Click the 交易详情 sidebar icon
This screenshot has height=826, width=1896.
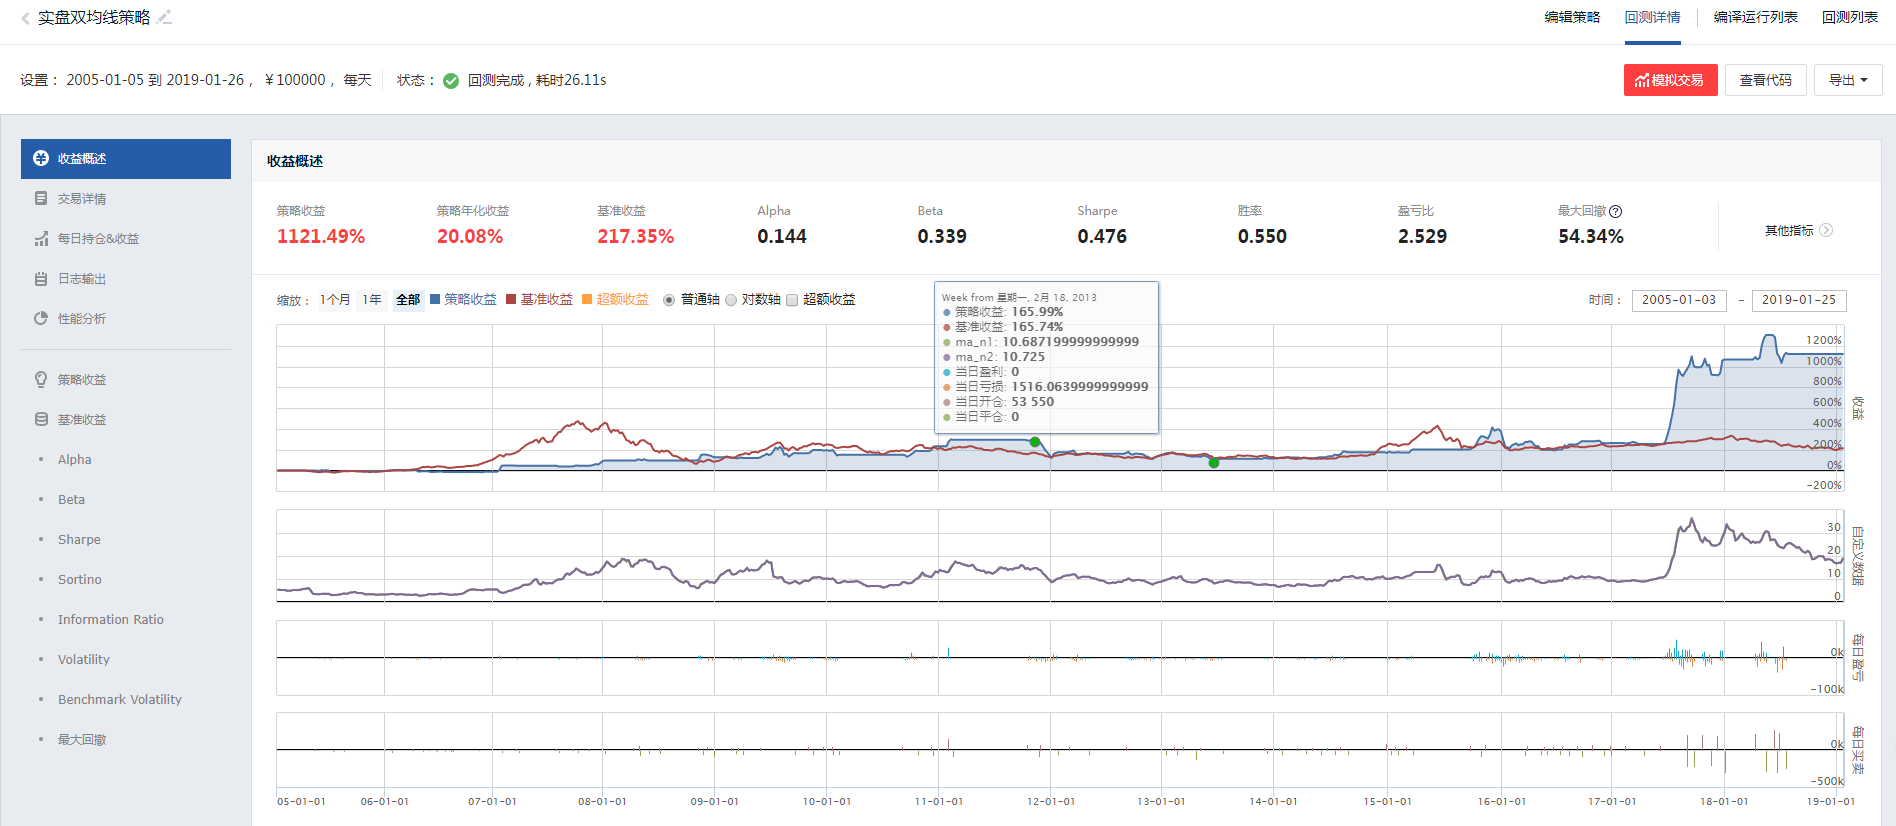41,198
